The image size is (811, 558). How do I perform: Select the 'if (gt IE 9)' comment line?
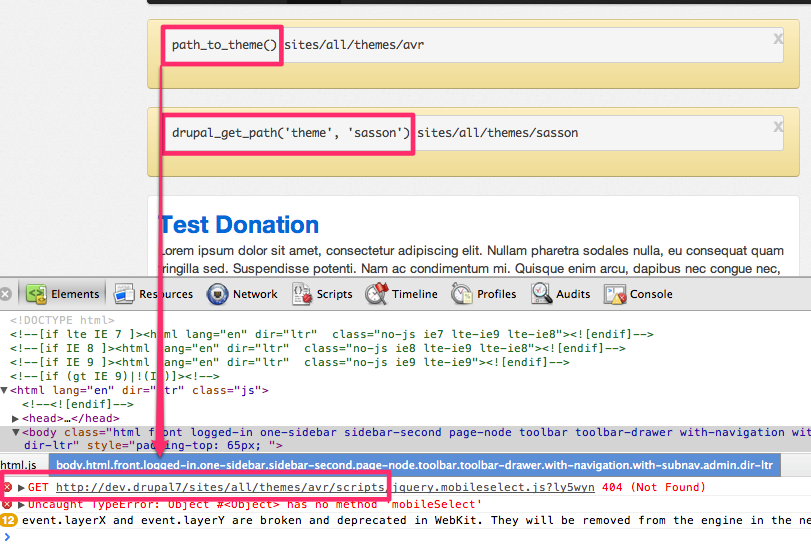114,376
